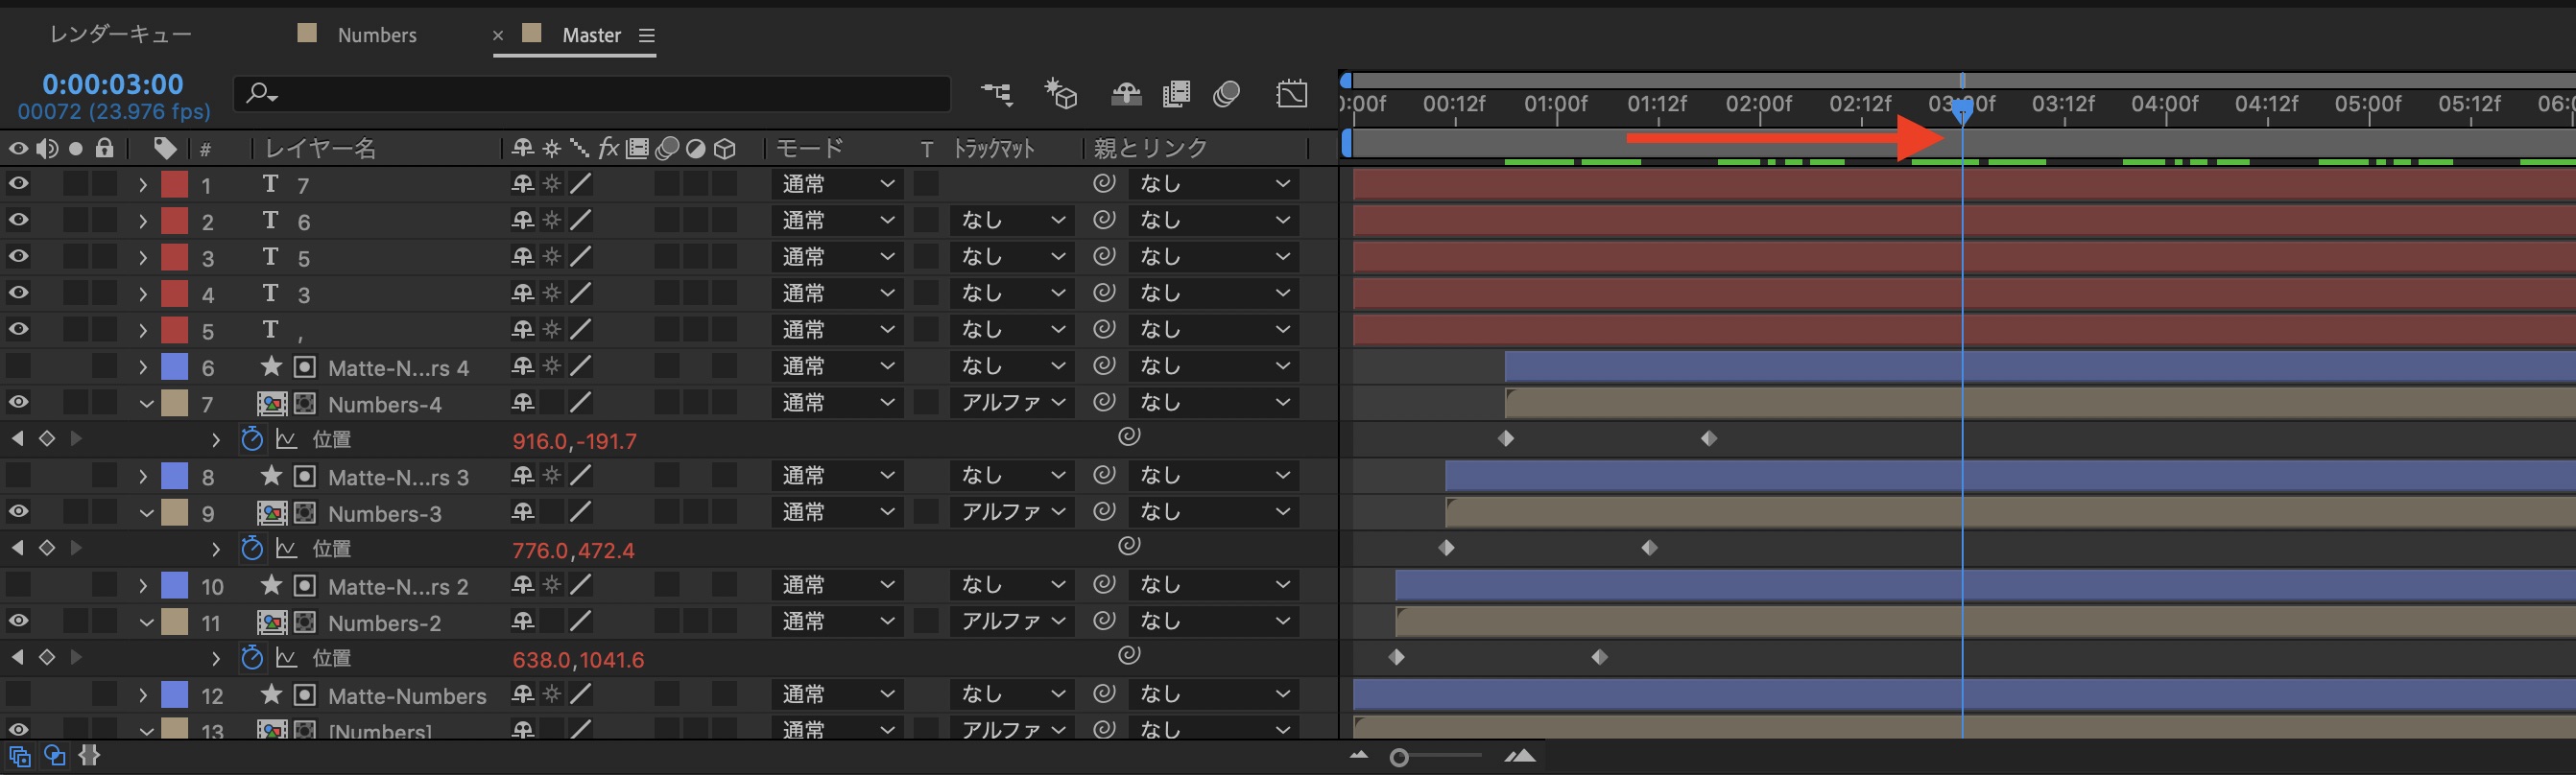Open the Graph Editor icon
This screenshot has width=2576, height=775.
(1291, 94)
